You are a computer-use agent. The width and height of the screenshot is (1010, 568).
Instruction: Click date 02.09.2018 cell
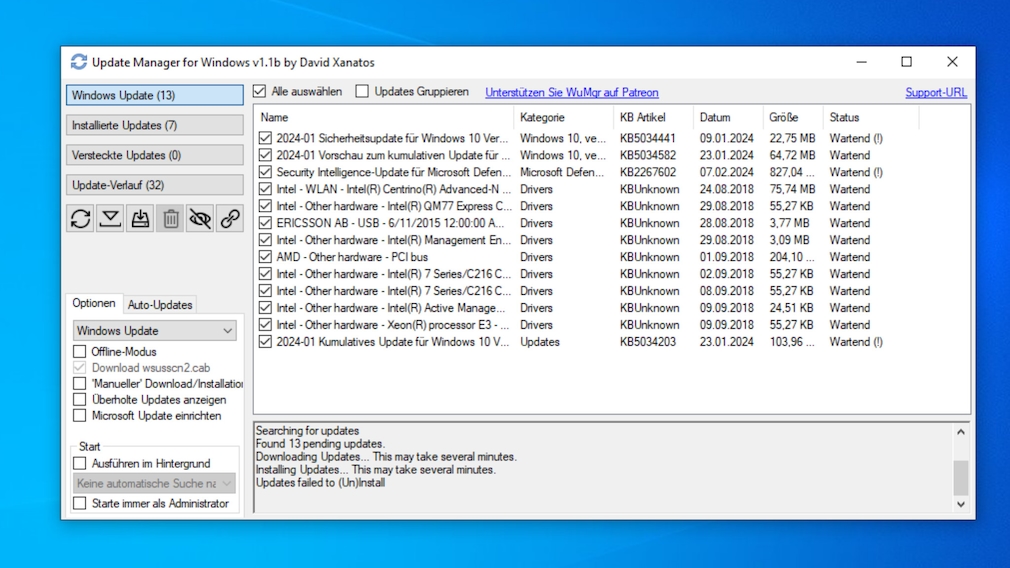pos(727,274)
